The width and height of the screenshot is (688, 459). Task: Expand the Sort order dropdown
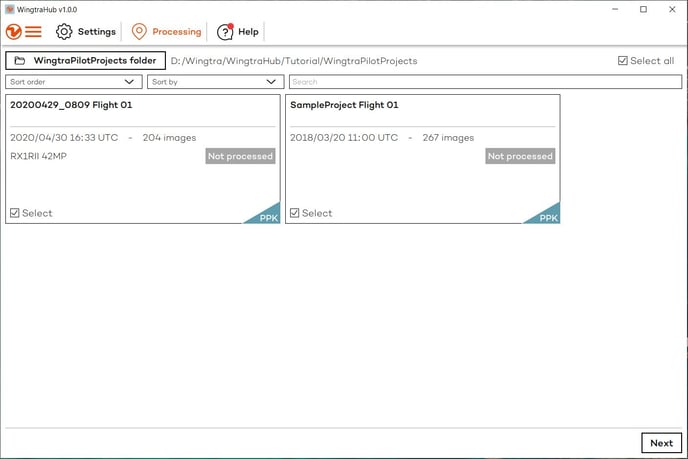(74, 82)
